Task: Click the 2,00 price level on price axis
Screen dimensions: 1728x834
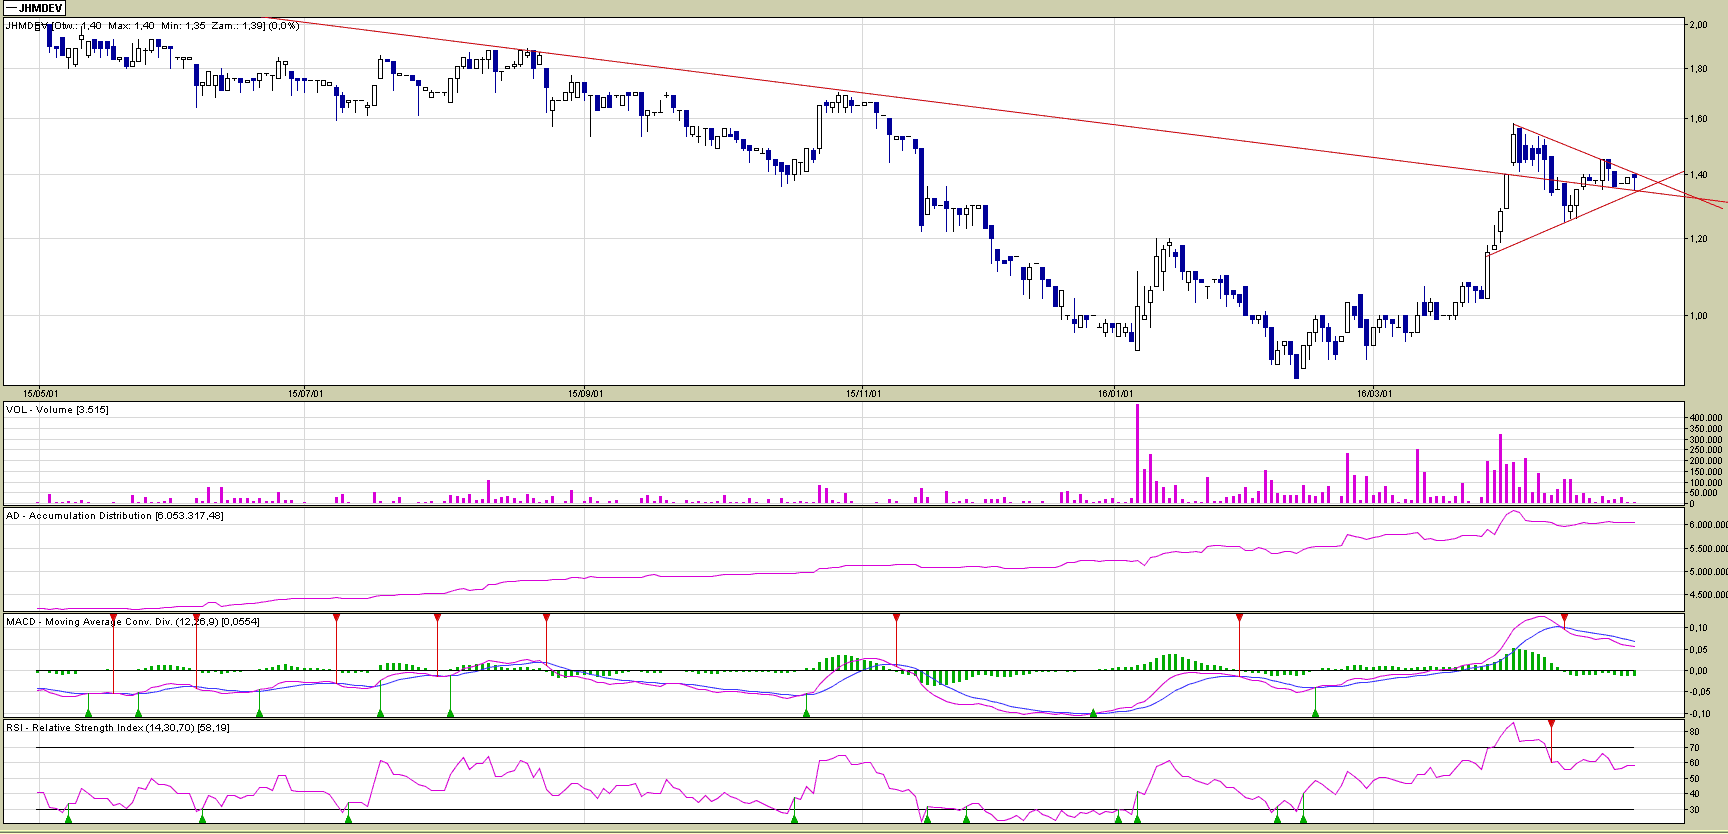Action: [1698, 25]
